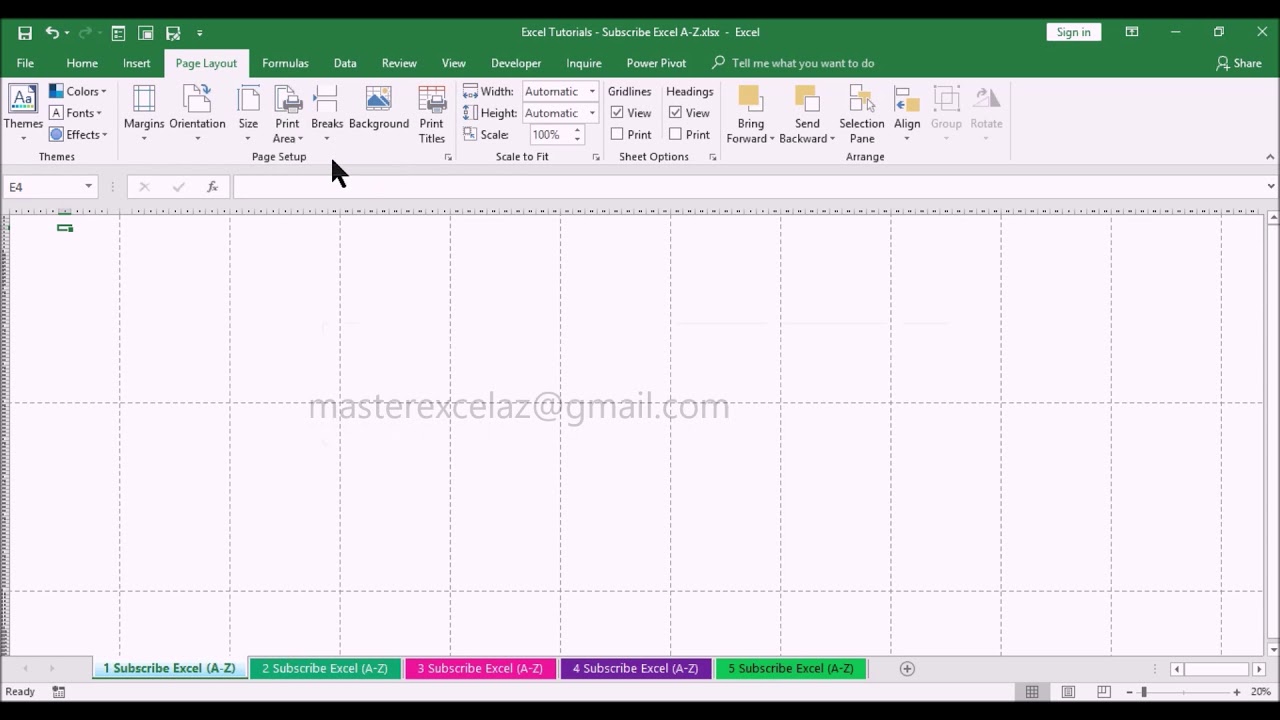Undo the last action

click(x=52, y=33)
